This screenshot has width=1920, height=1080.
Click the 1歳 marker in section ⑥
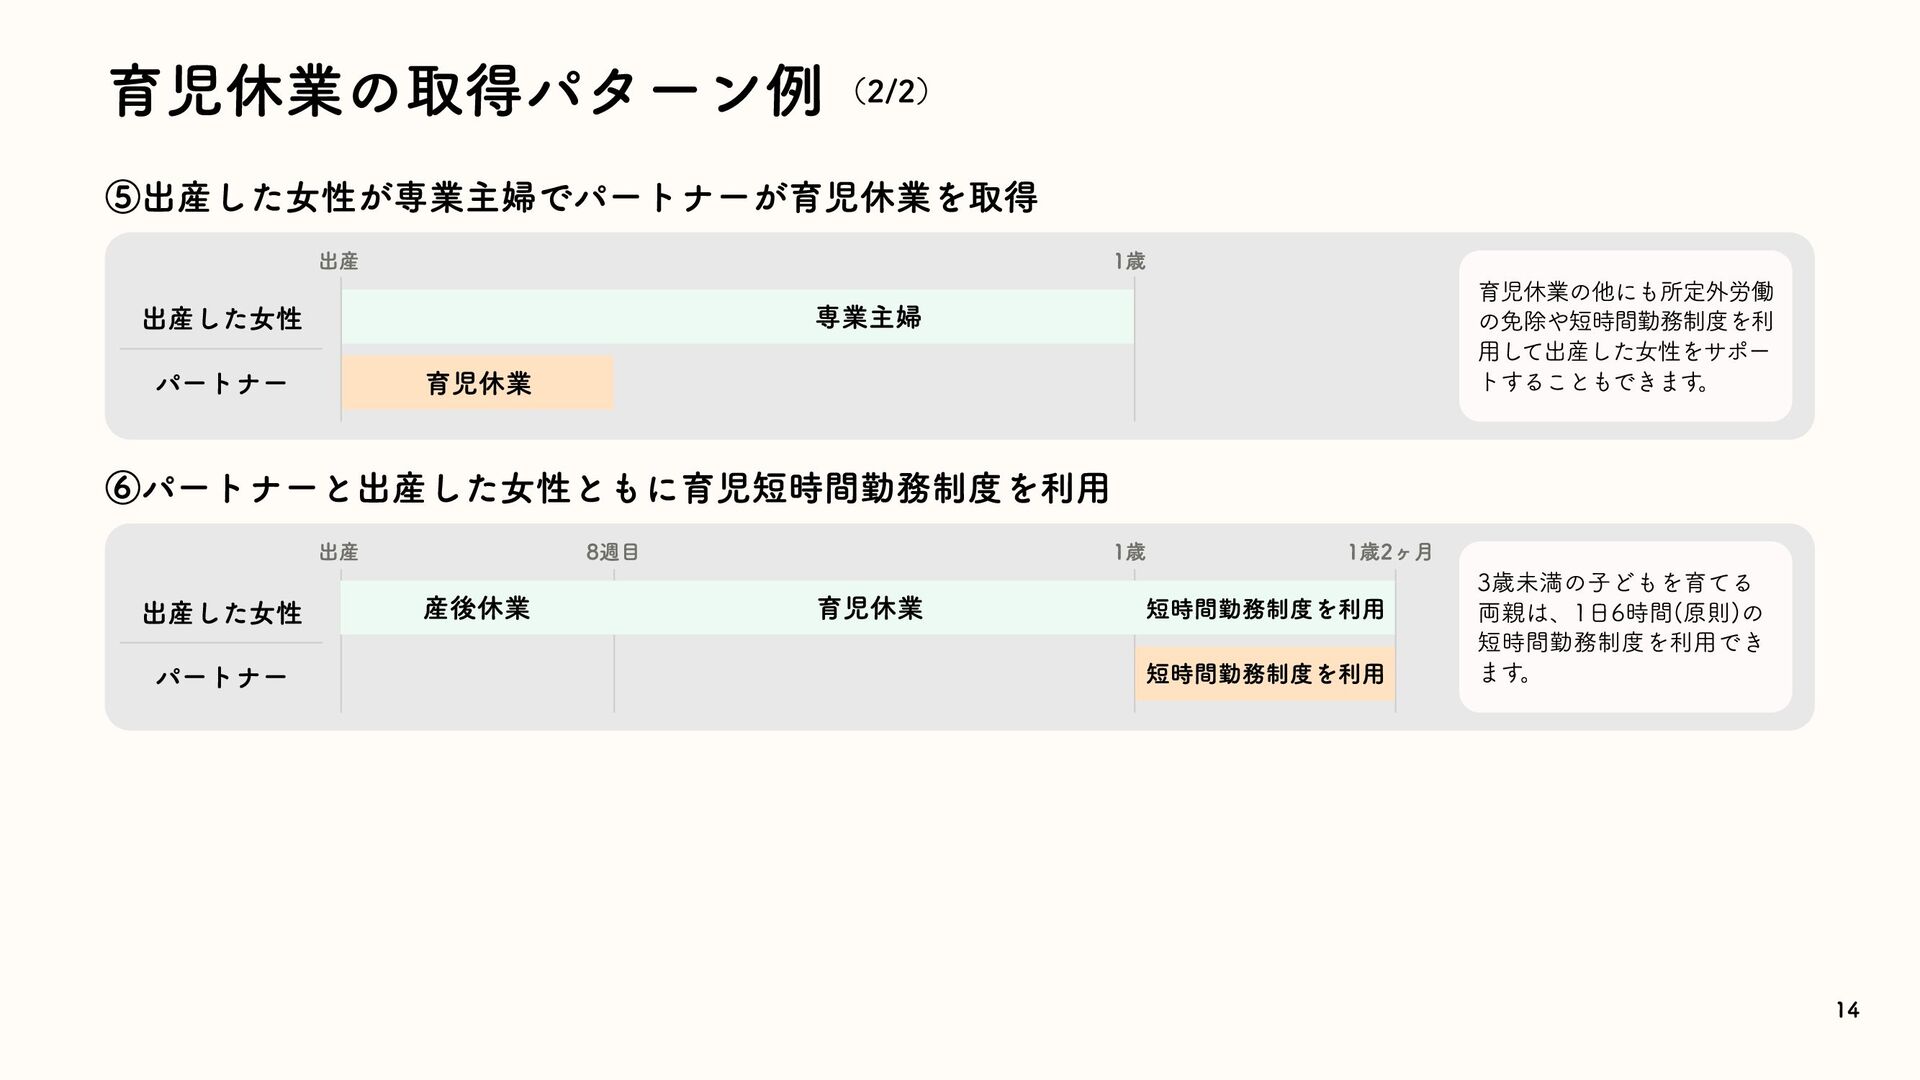pos(1130,552)
